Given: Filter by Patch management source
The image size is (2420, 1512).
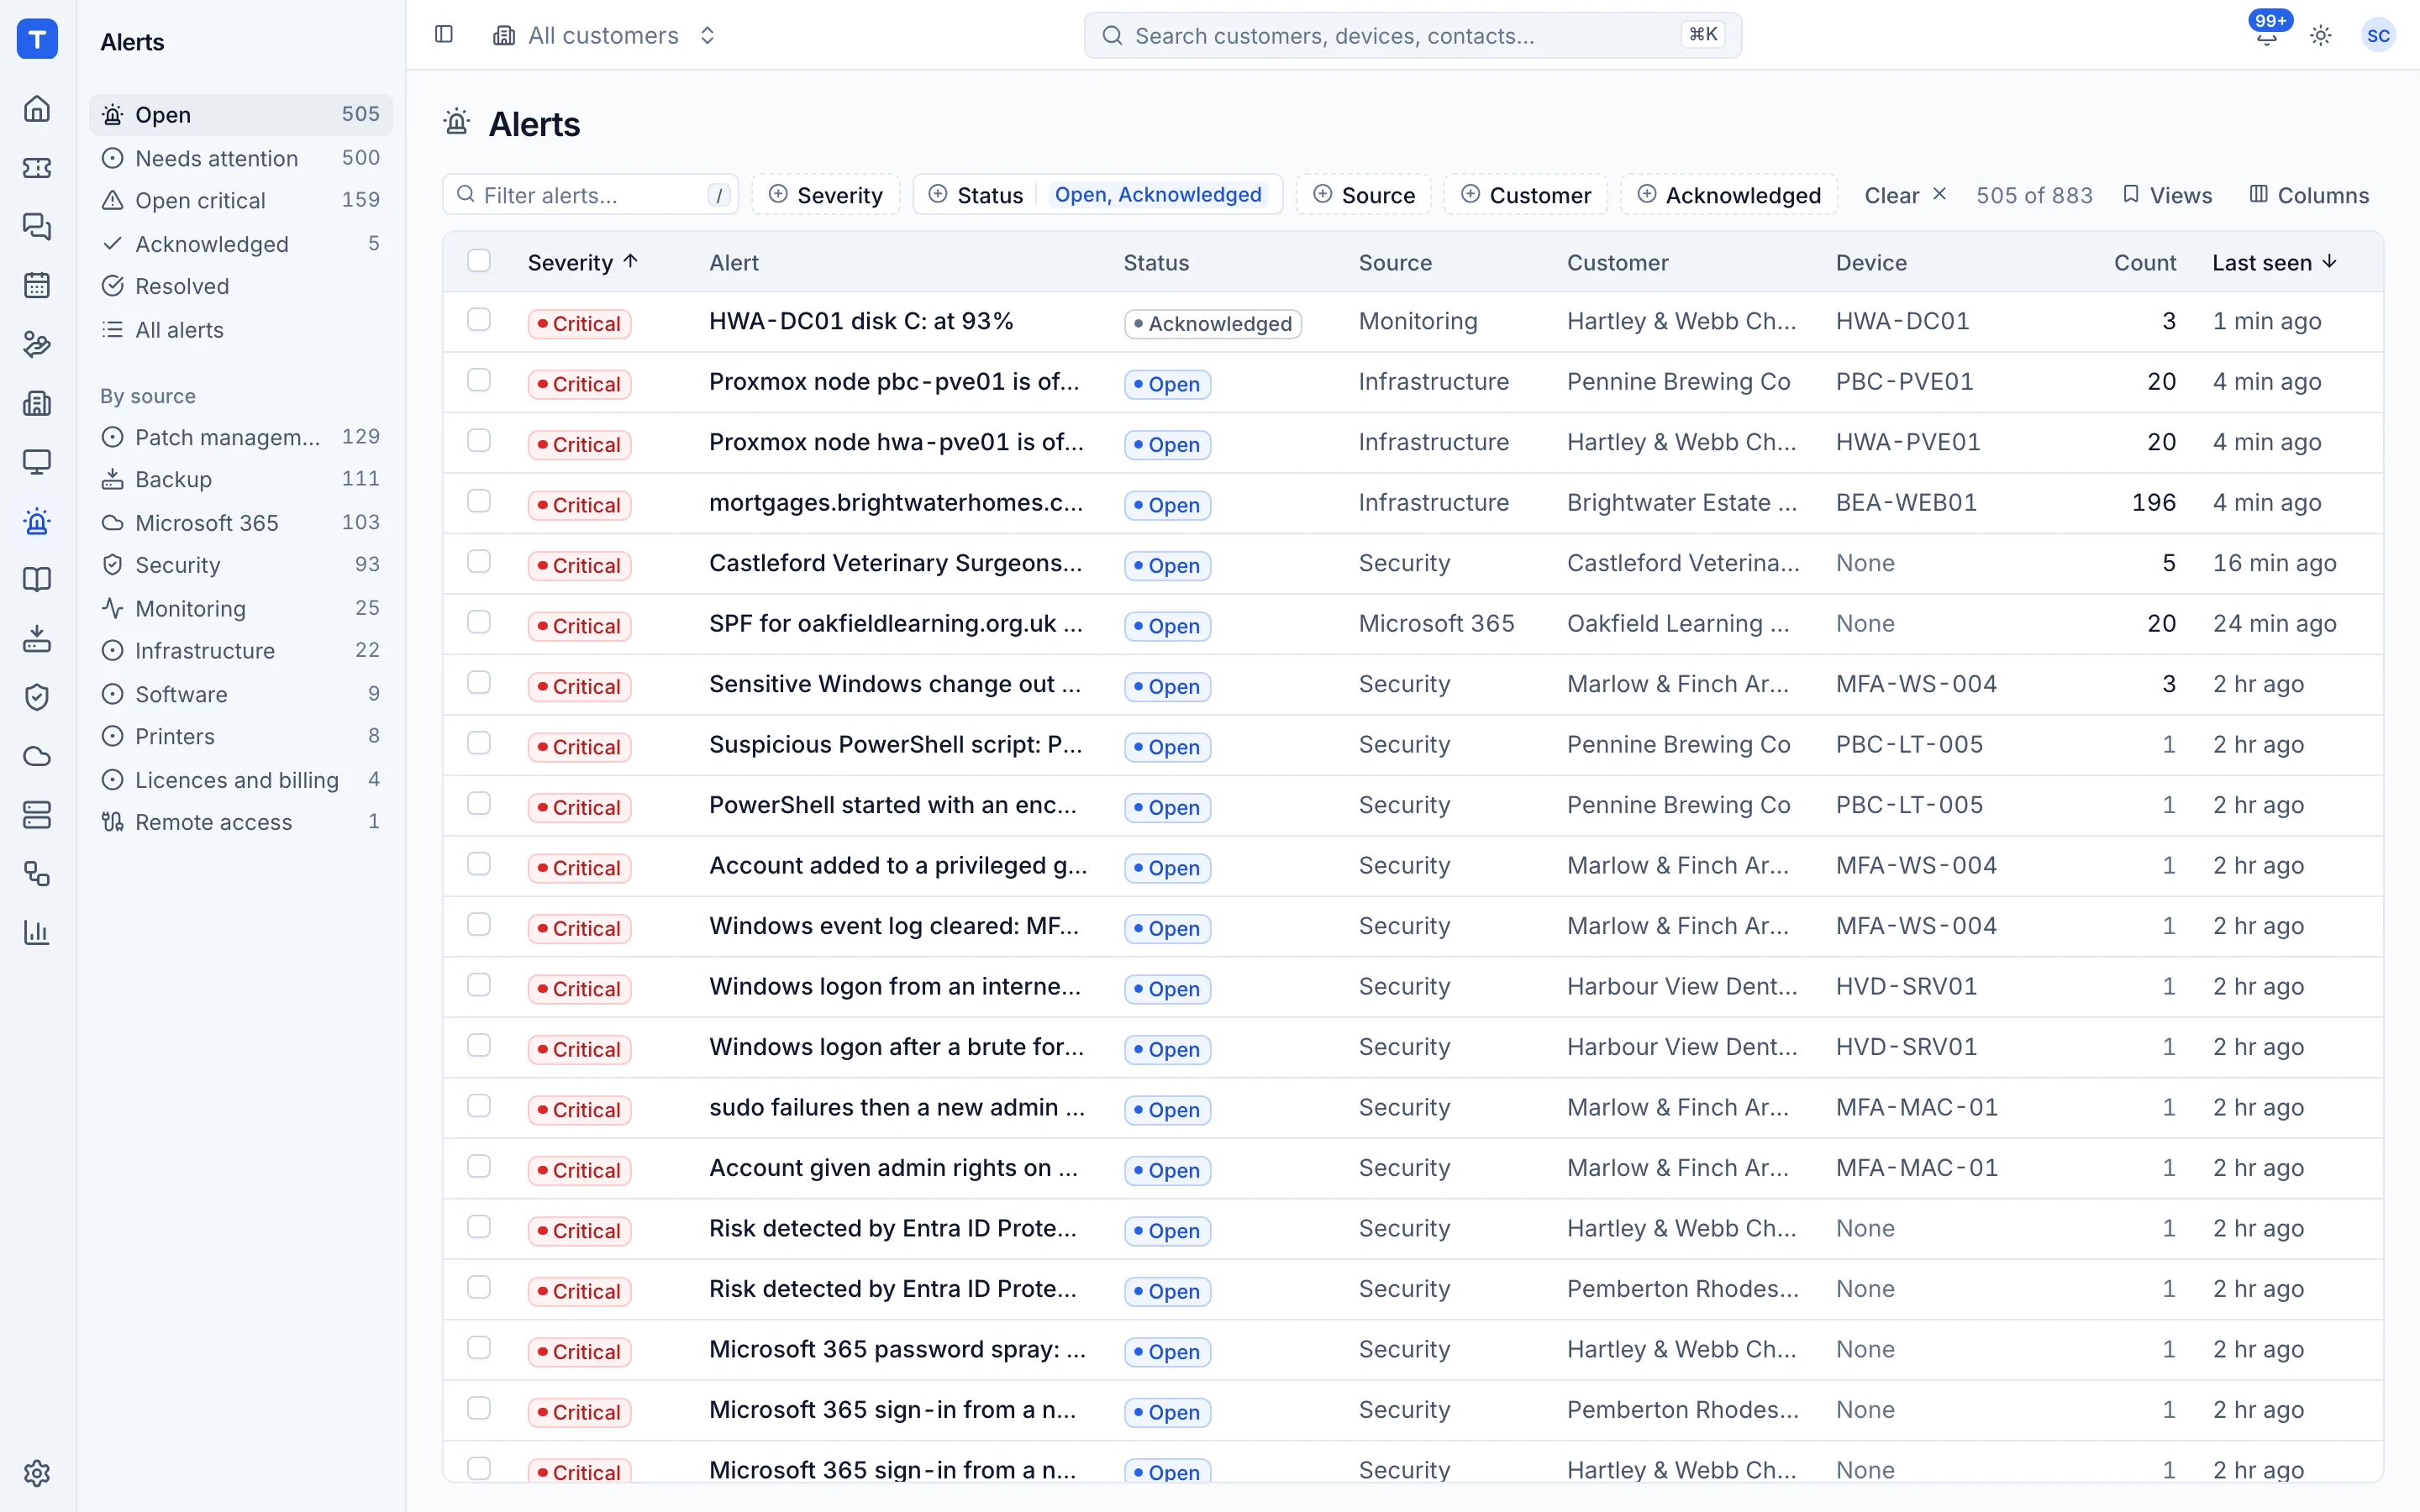Looking at the screenshot, I should pyautogui.click(x=241, y=437).
